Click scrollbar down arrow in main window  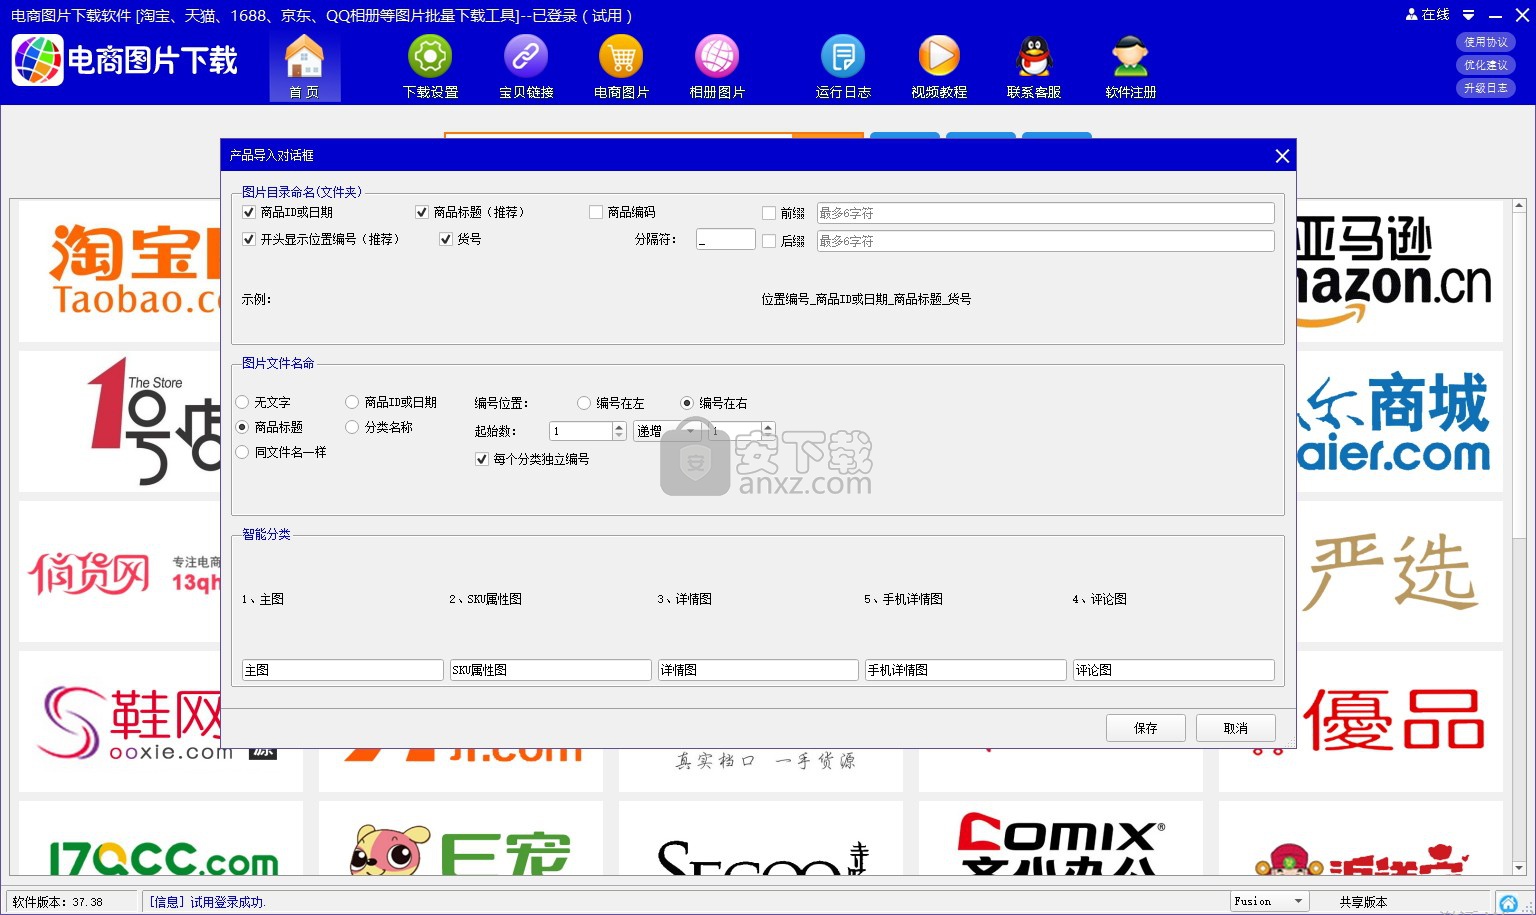point(1519,868)
